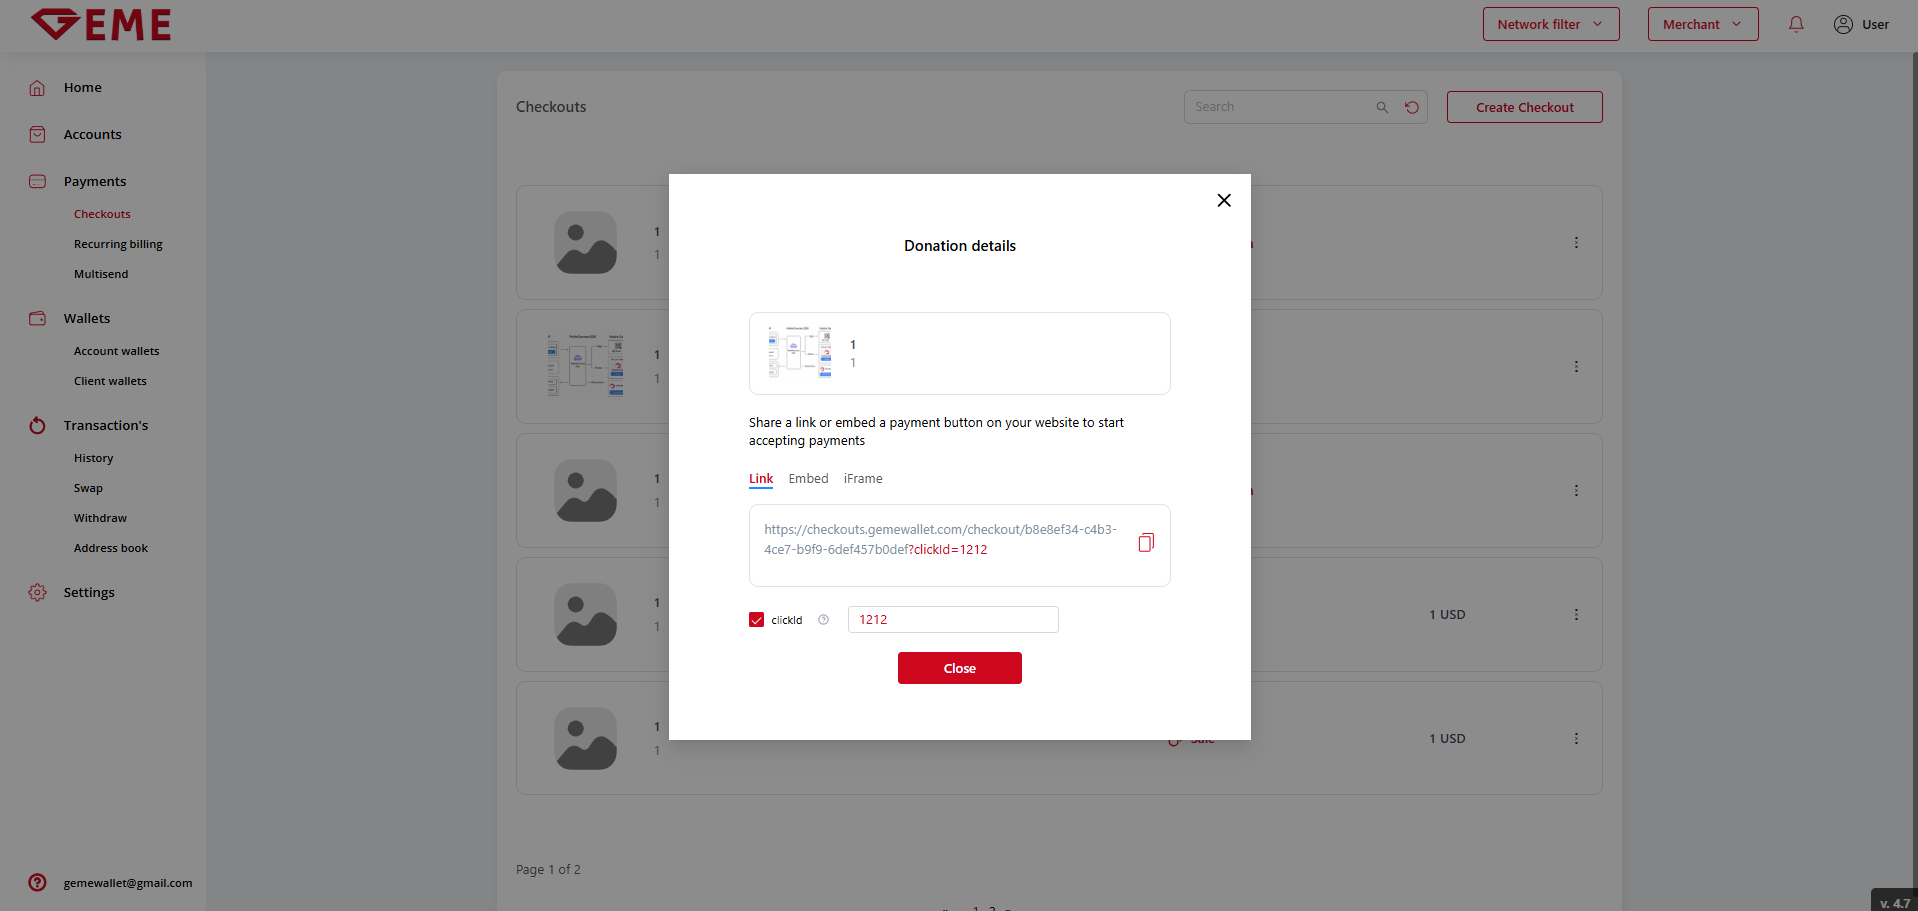Uncheck the clickId checkbox

pyautogui.click(x=756, y=620)
